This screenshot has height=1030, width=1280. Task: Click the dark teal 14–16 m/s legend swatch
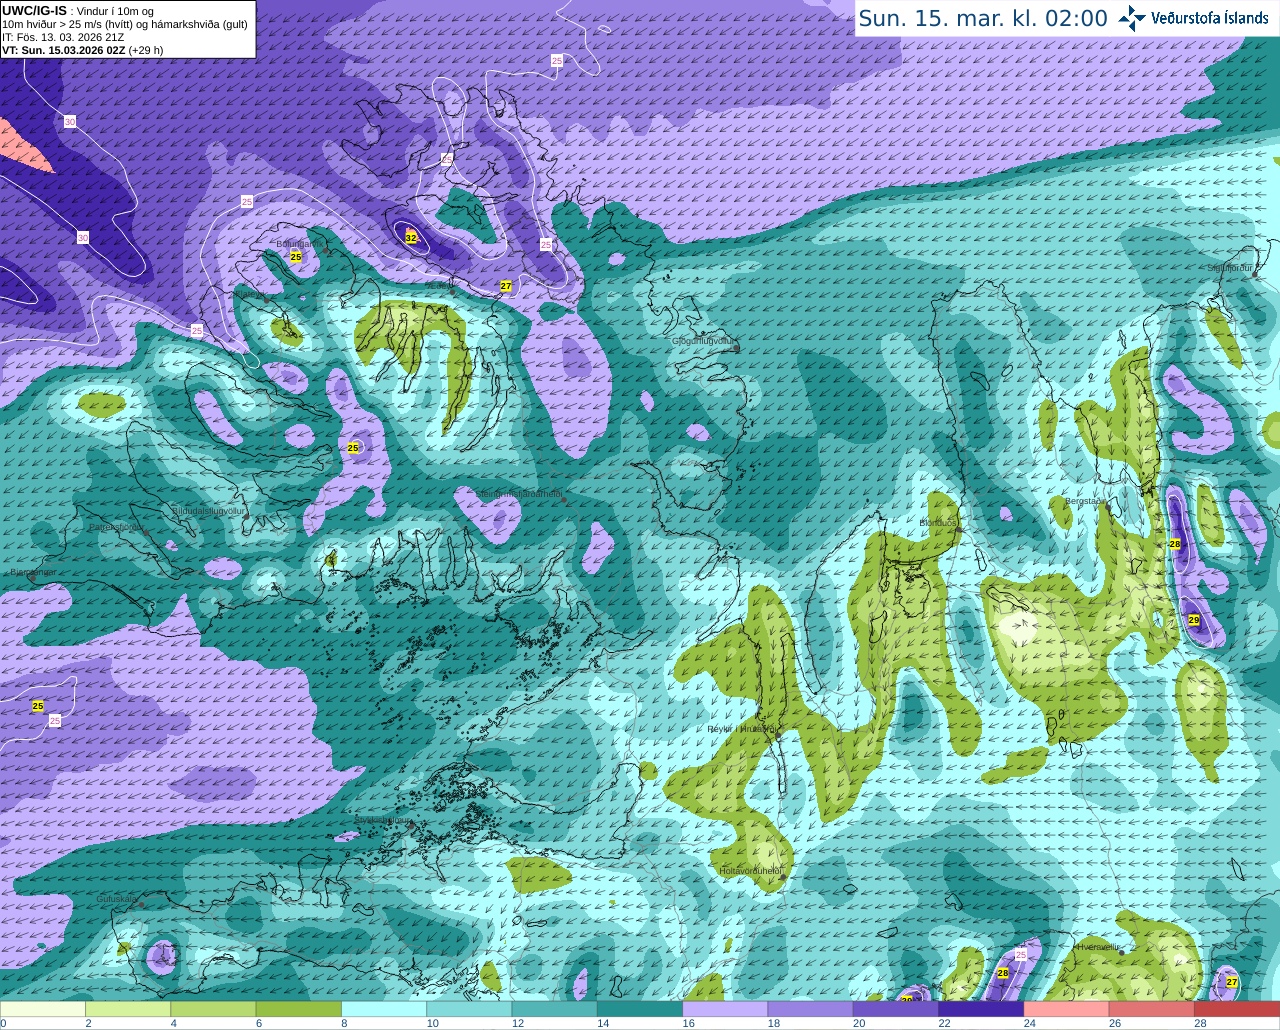[x=640, y=1009]
